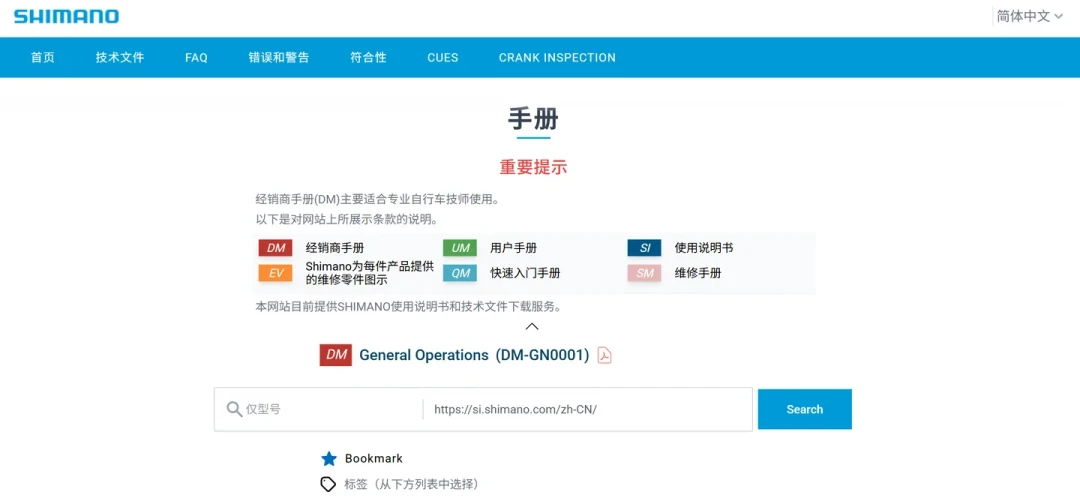Click the Bookmark label
The image size is (1080, 504).
coord(374,459)
